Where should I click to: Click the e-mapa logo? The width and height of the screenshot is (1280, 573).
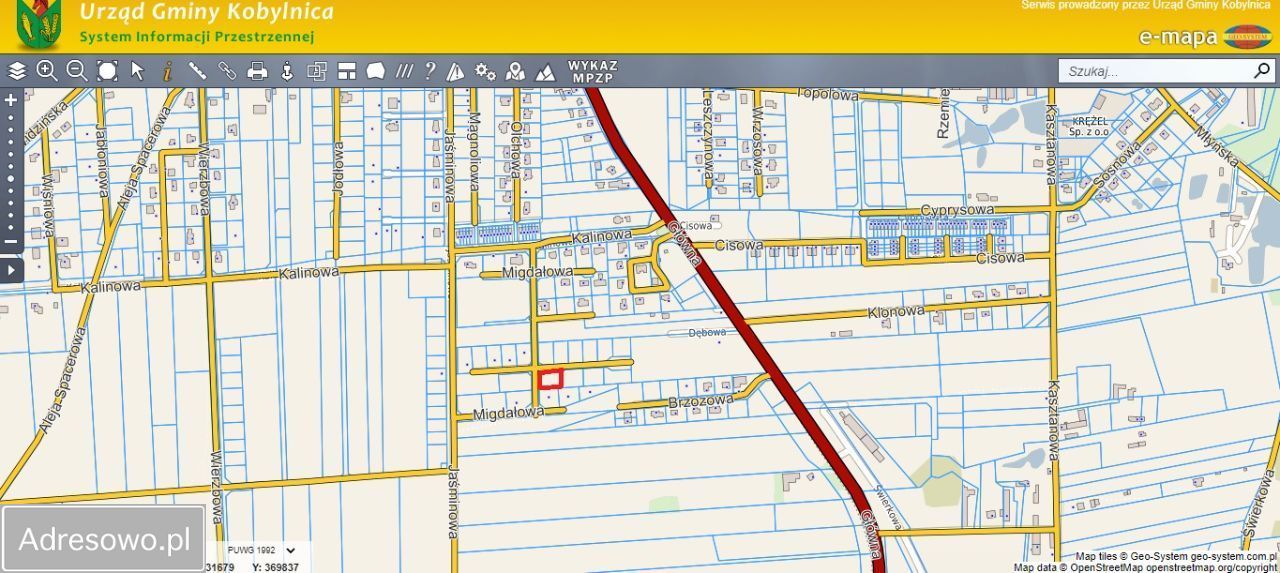pos(1206,37)
